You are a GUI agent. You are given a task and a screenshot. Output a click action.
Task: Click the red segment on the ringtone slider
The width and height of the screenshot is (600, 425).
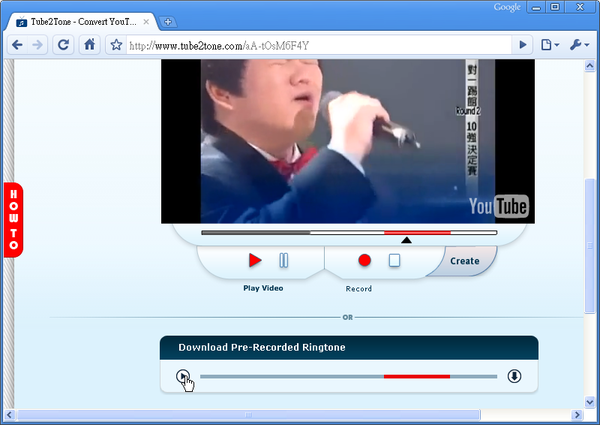click(x=417, y=377)
